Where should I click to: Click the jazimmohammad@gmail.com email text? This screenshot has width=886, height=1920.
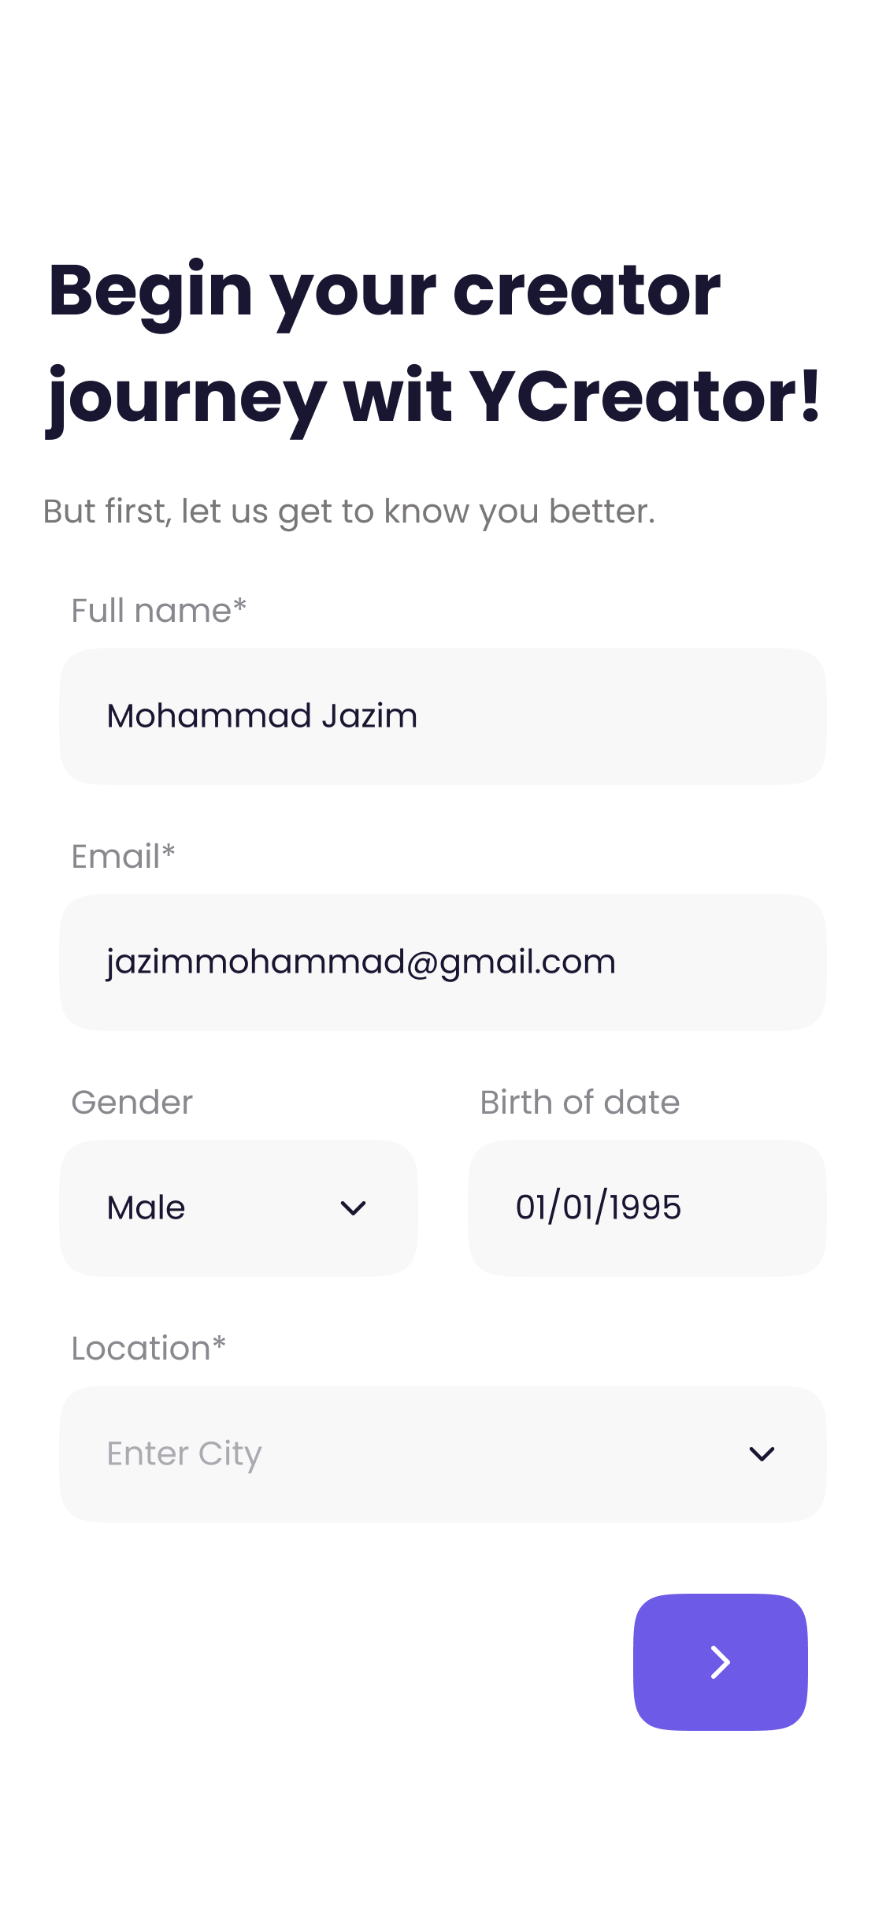[361, 962]
